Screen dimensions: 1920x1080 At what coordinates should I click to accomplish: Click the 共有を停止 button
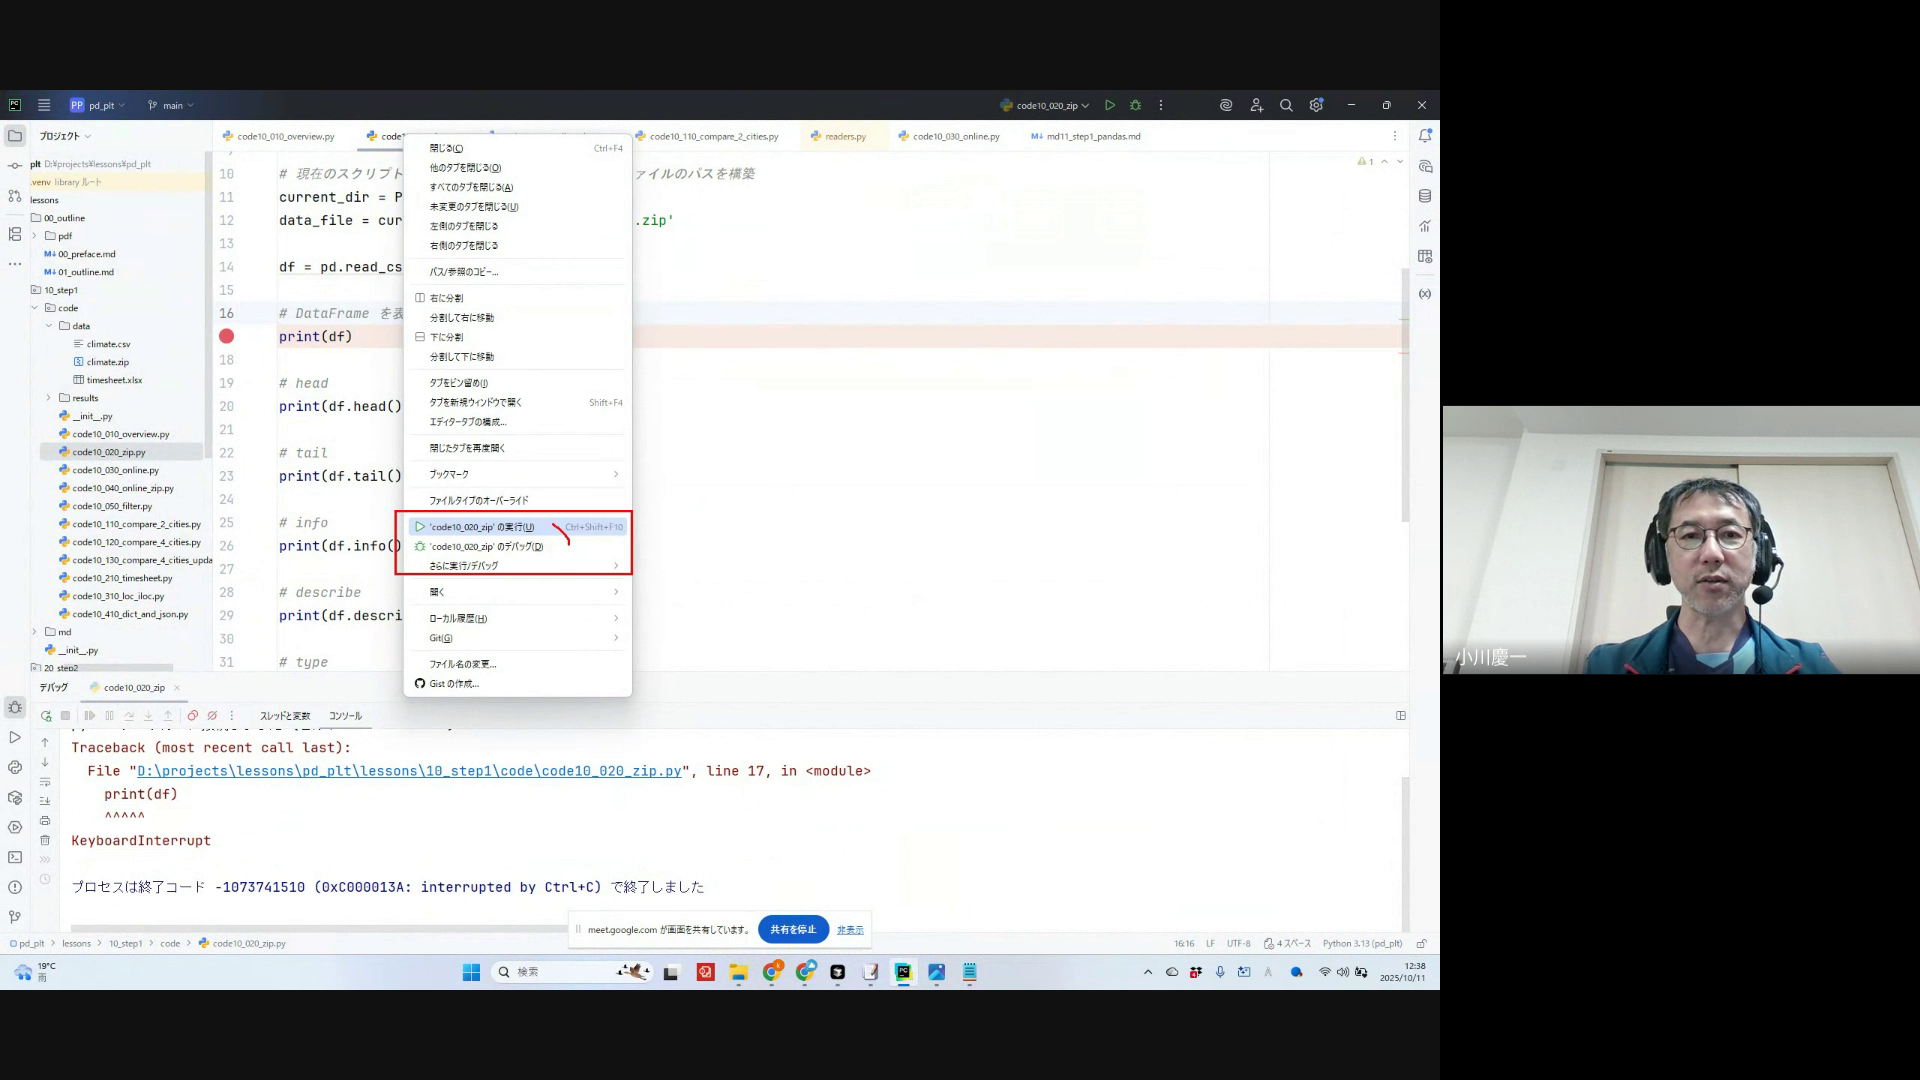(793, 929)
